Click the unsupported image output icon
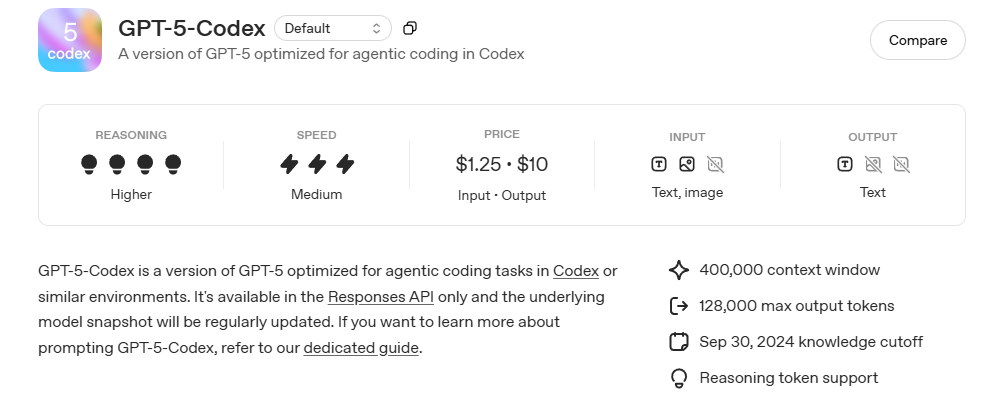 873,164
